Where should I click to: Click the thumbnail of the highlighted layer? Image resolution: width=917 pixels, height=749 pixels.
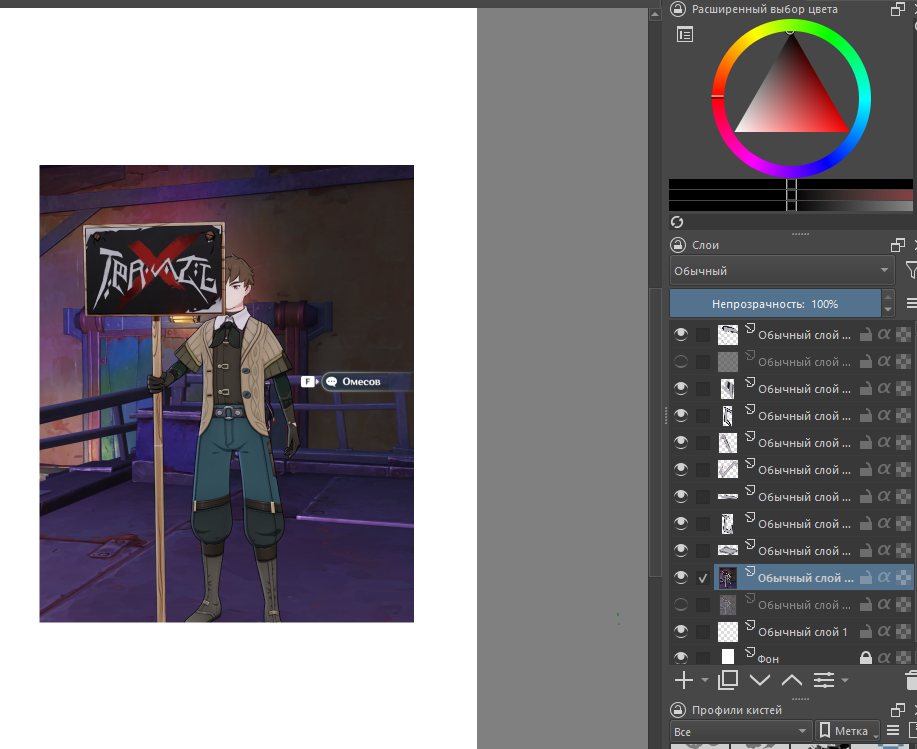pos(728,578)
